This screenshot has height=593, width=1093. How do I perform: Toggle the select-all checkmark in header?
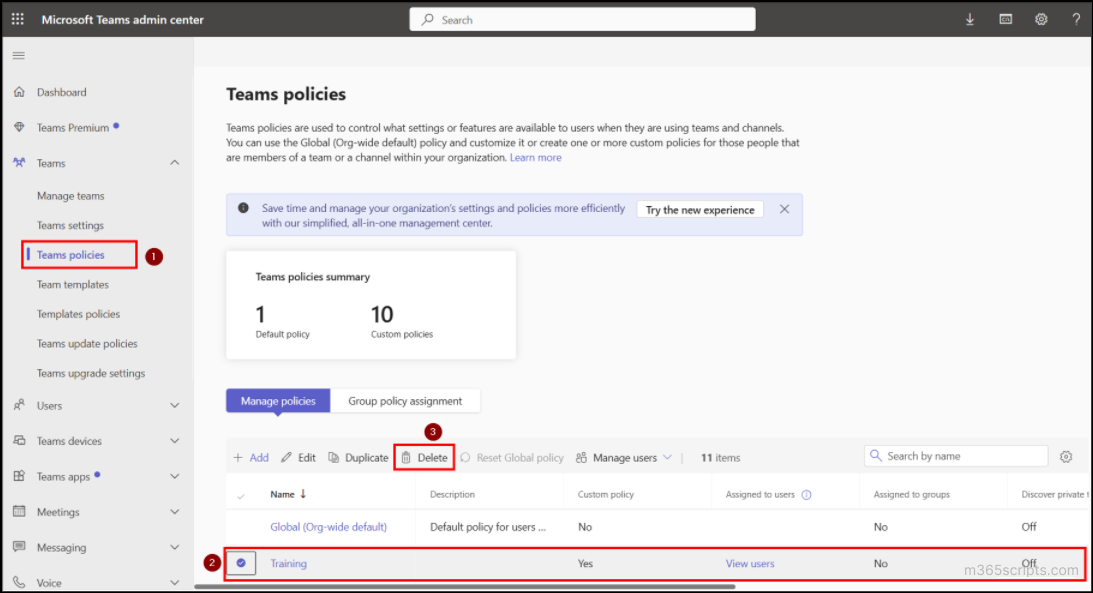coord(241,495)
